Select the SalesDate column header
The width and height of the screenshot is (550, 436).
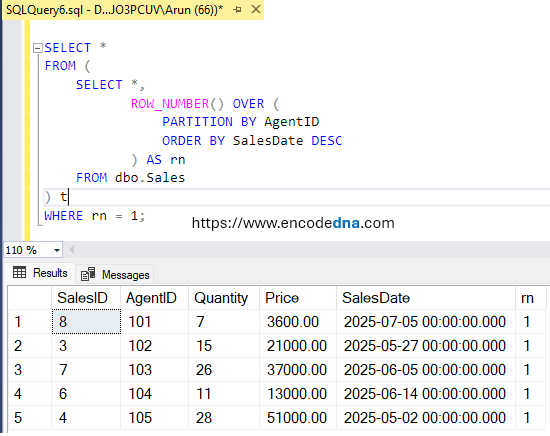coord(426,298)
